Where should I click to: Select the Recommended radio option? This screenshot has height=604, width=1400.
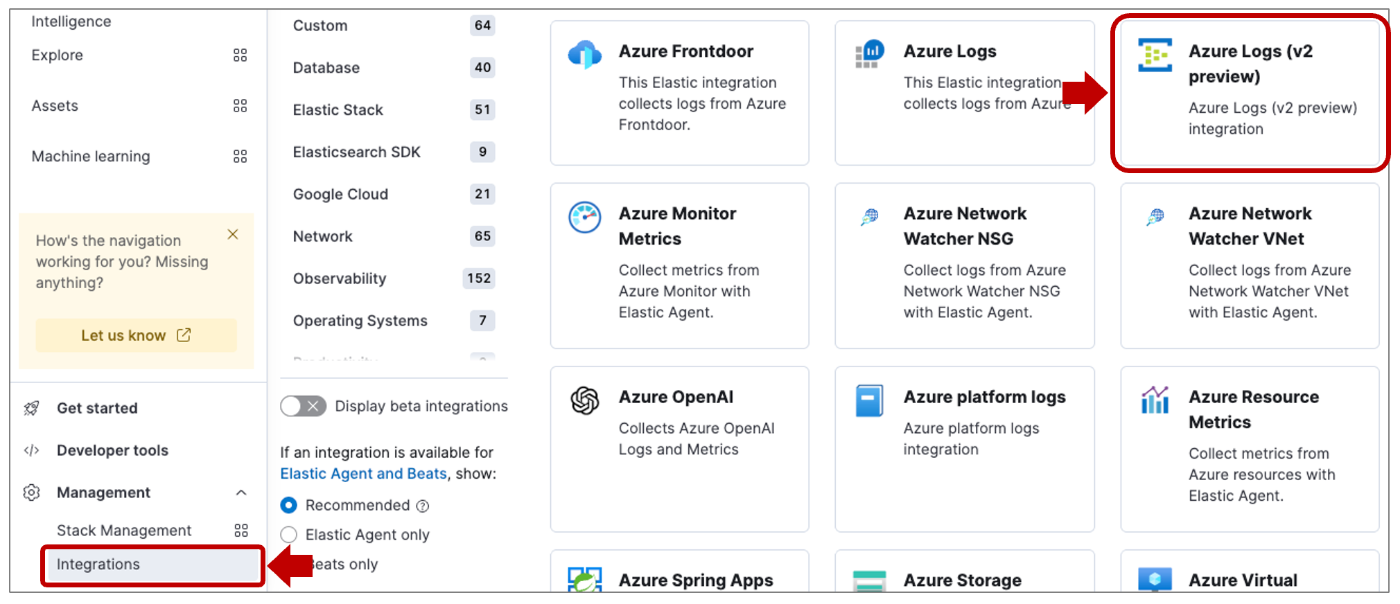pyautogui.click(x=289, y=505)
